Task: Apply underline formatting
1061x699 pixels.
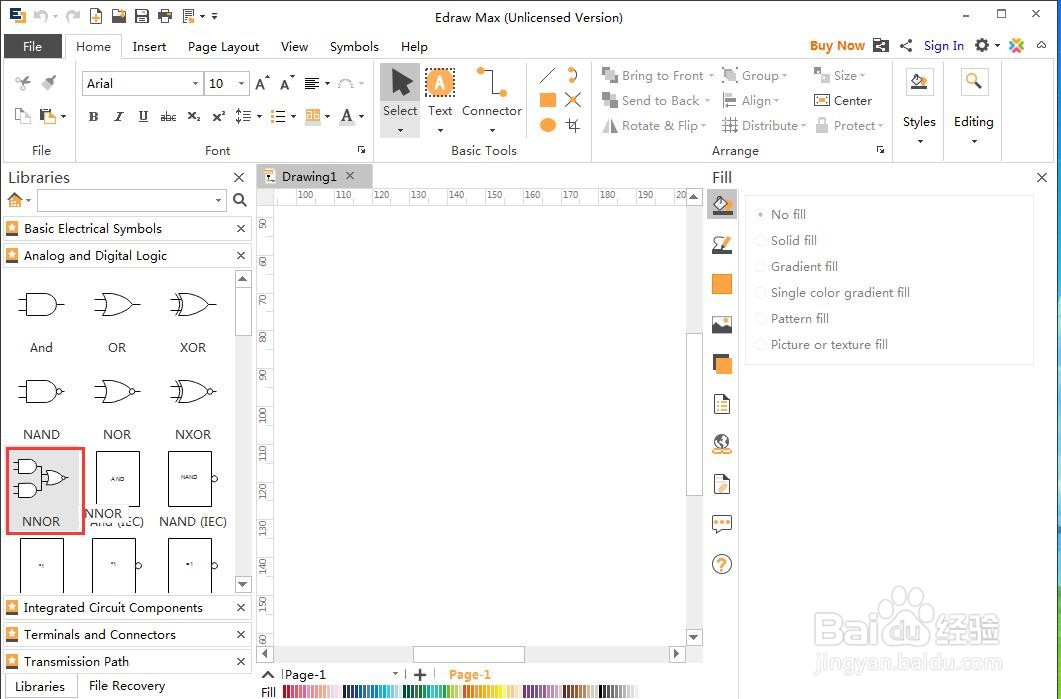Action: [x=143, y=116]
